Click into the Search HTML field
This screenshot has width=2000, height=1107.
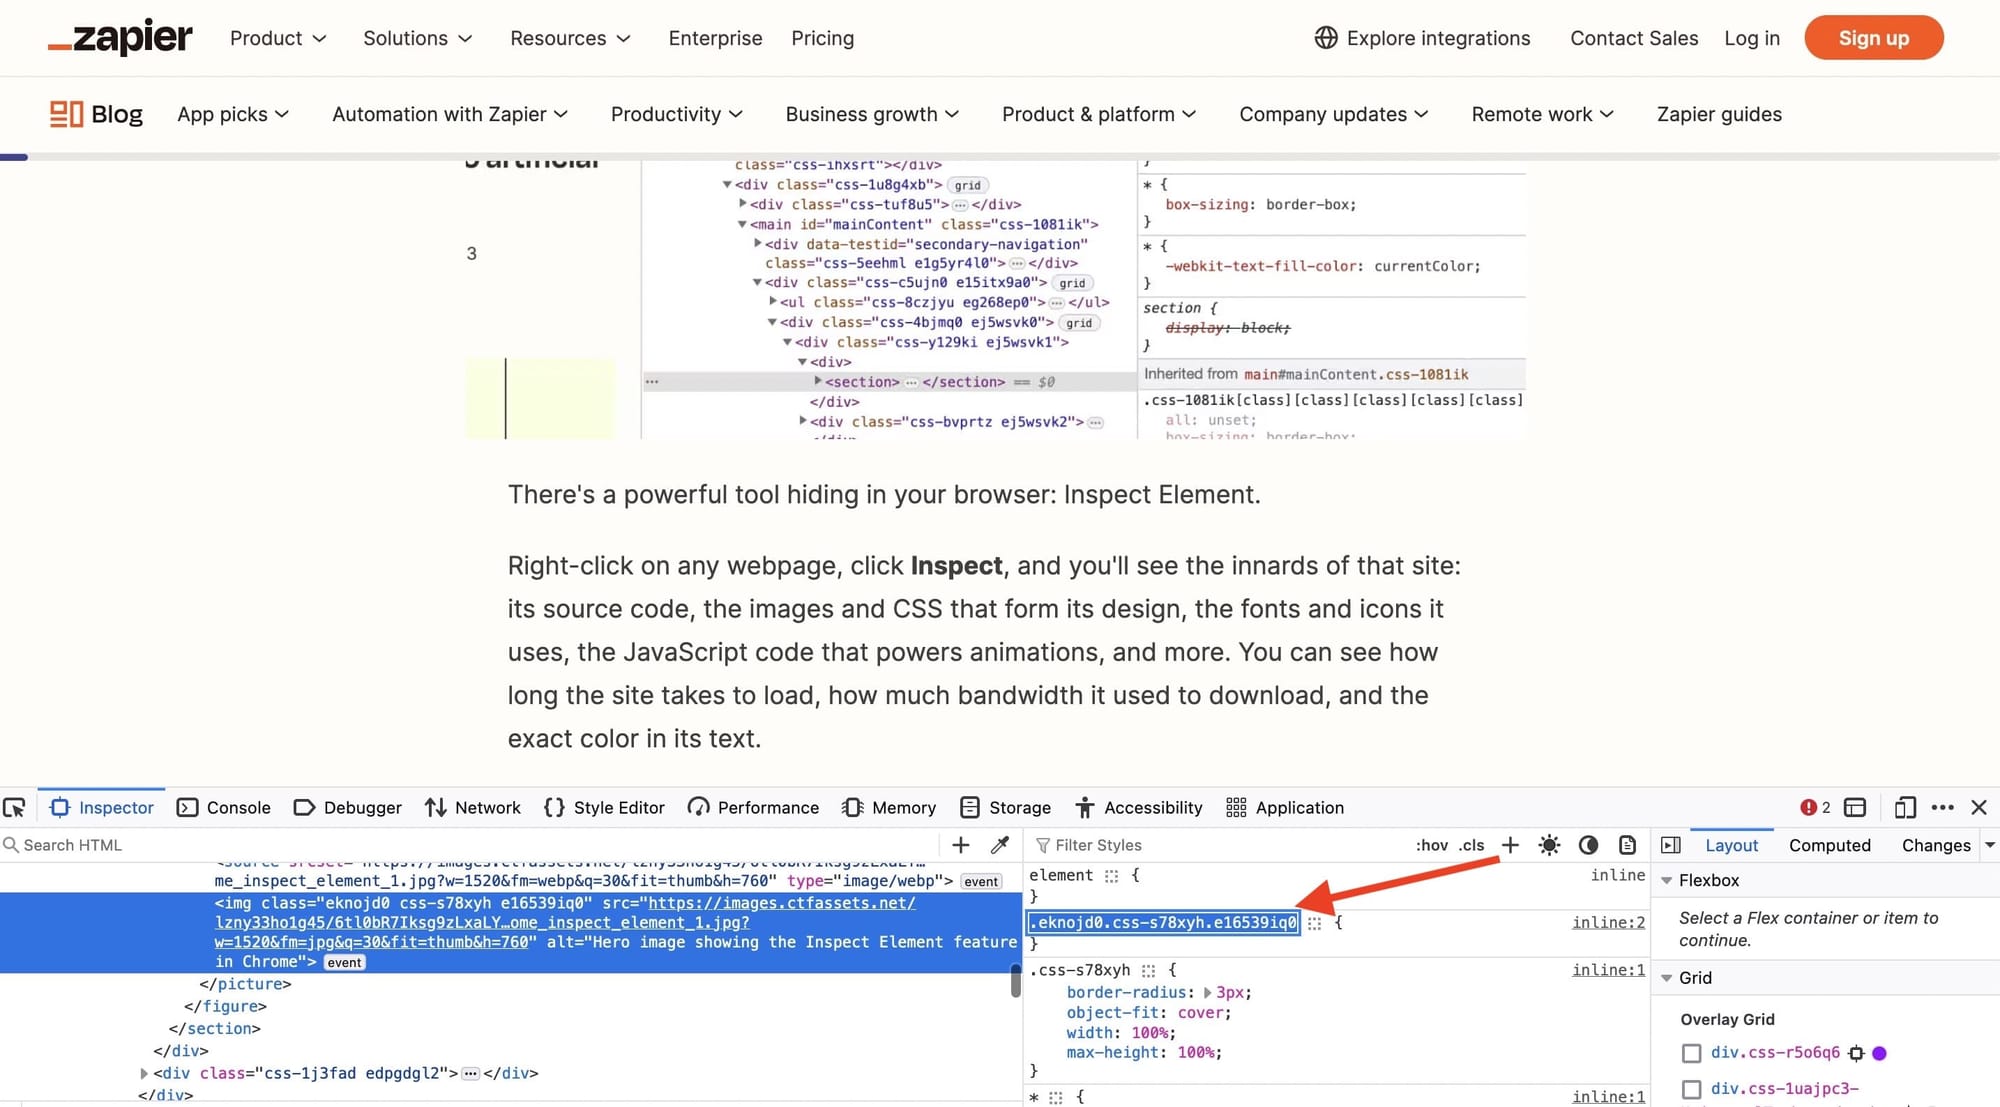pyautogui.click(x=70, y=845)
